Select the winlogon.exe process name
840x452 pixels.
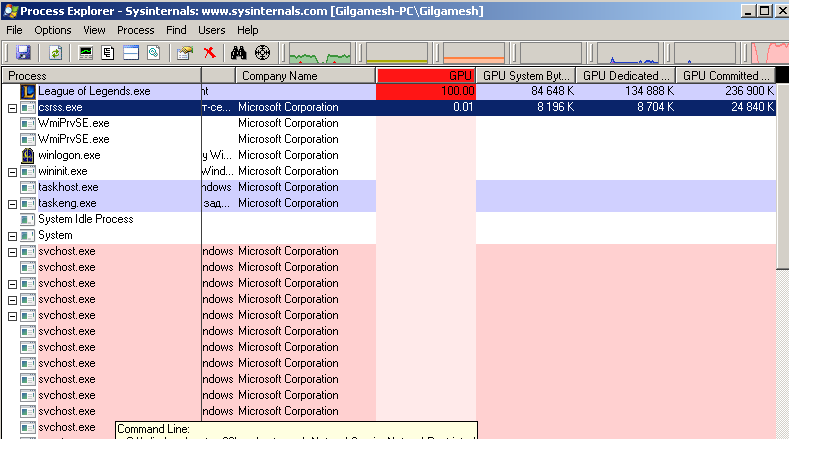click(69, 155)
